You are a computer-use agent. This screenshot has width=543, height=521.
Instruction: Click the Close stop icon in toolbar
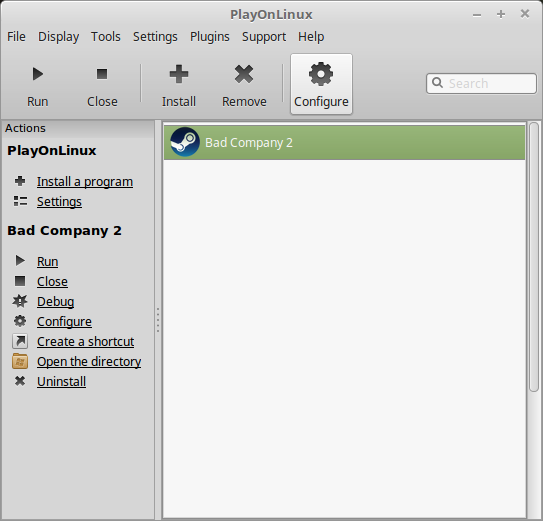click(102, 74)
